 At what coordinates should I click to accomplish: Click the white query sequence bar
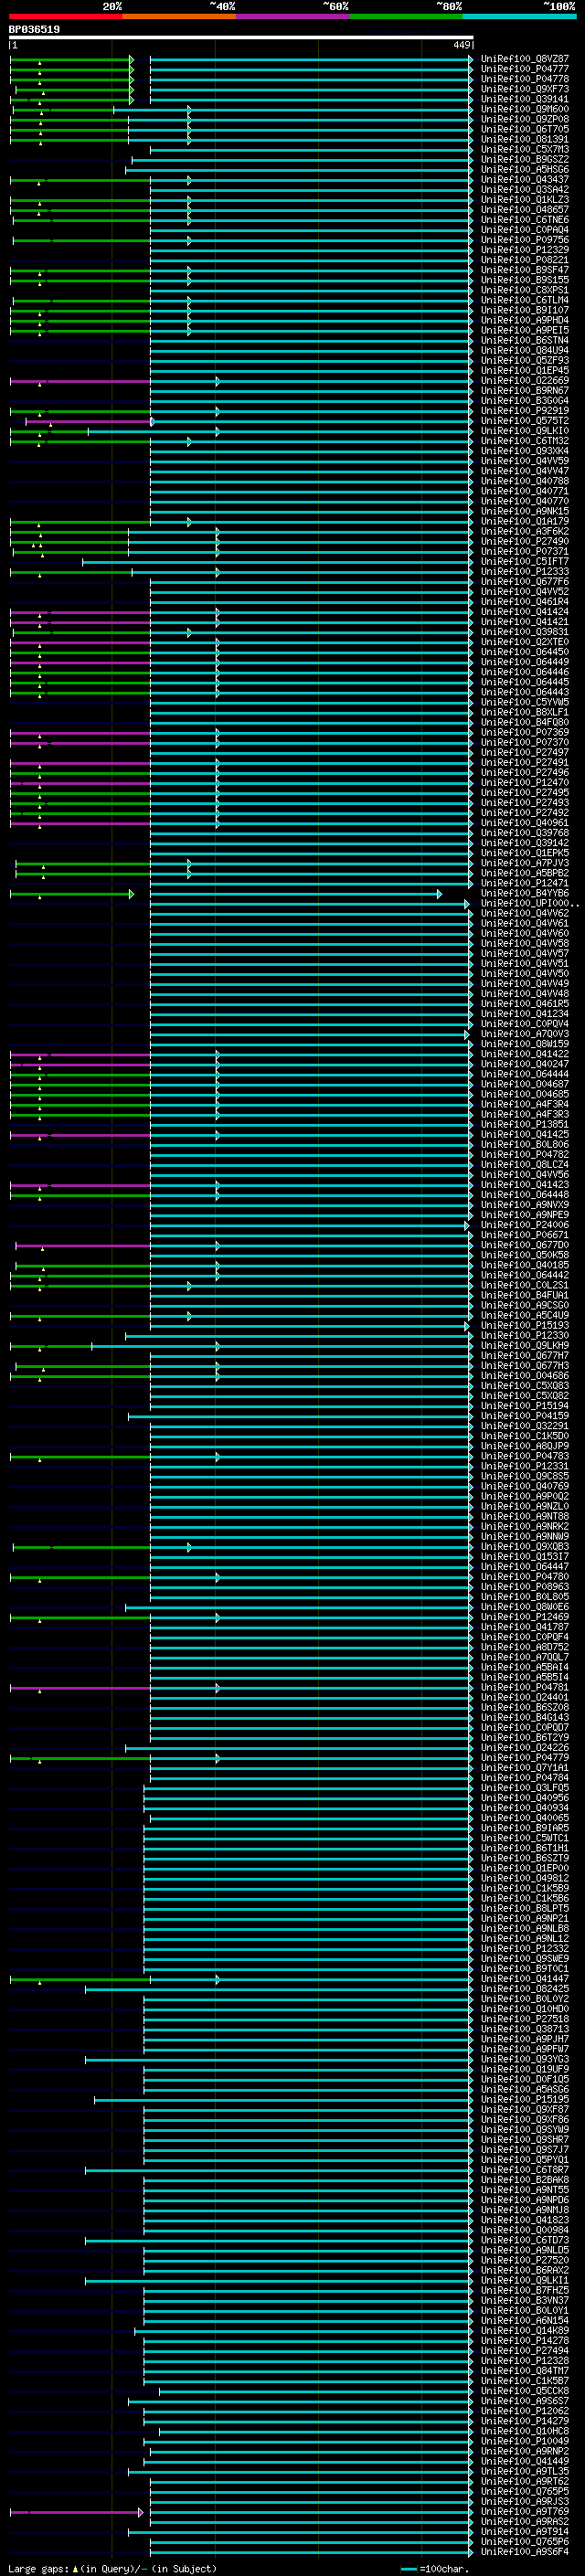(241, 37)
